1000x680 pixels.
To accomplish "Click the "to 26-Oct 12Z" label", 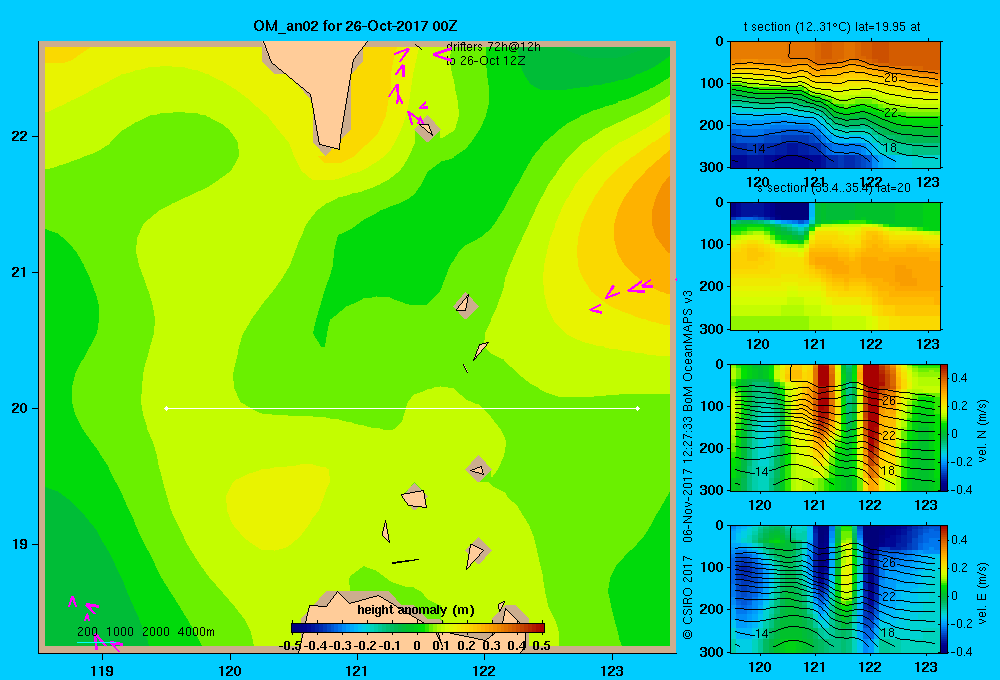I will click(485, 61).
